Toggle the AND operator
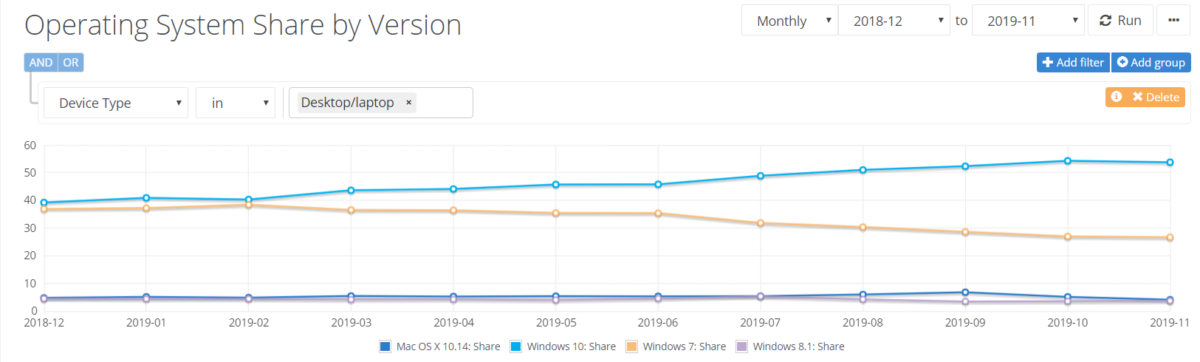The width and height of the screenshot is (1200, 362). tap(41, 63)
